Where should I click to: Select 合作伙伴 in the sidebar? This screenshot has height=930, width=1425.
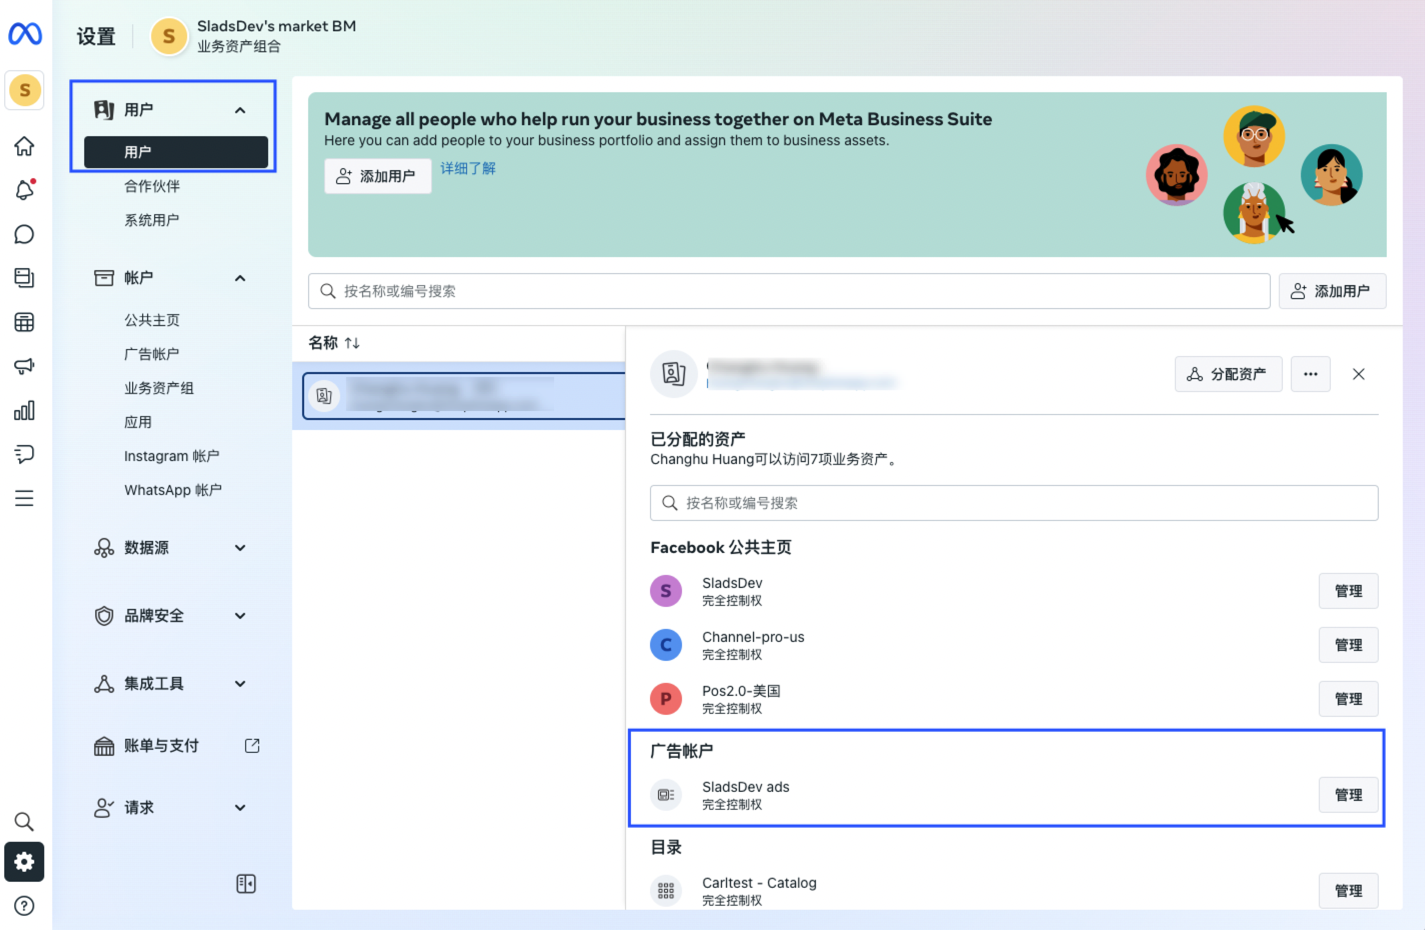click(x=152, y=186)
